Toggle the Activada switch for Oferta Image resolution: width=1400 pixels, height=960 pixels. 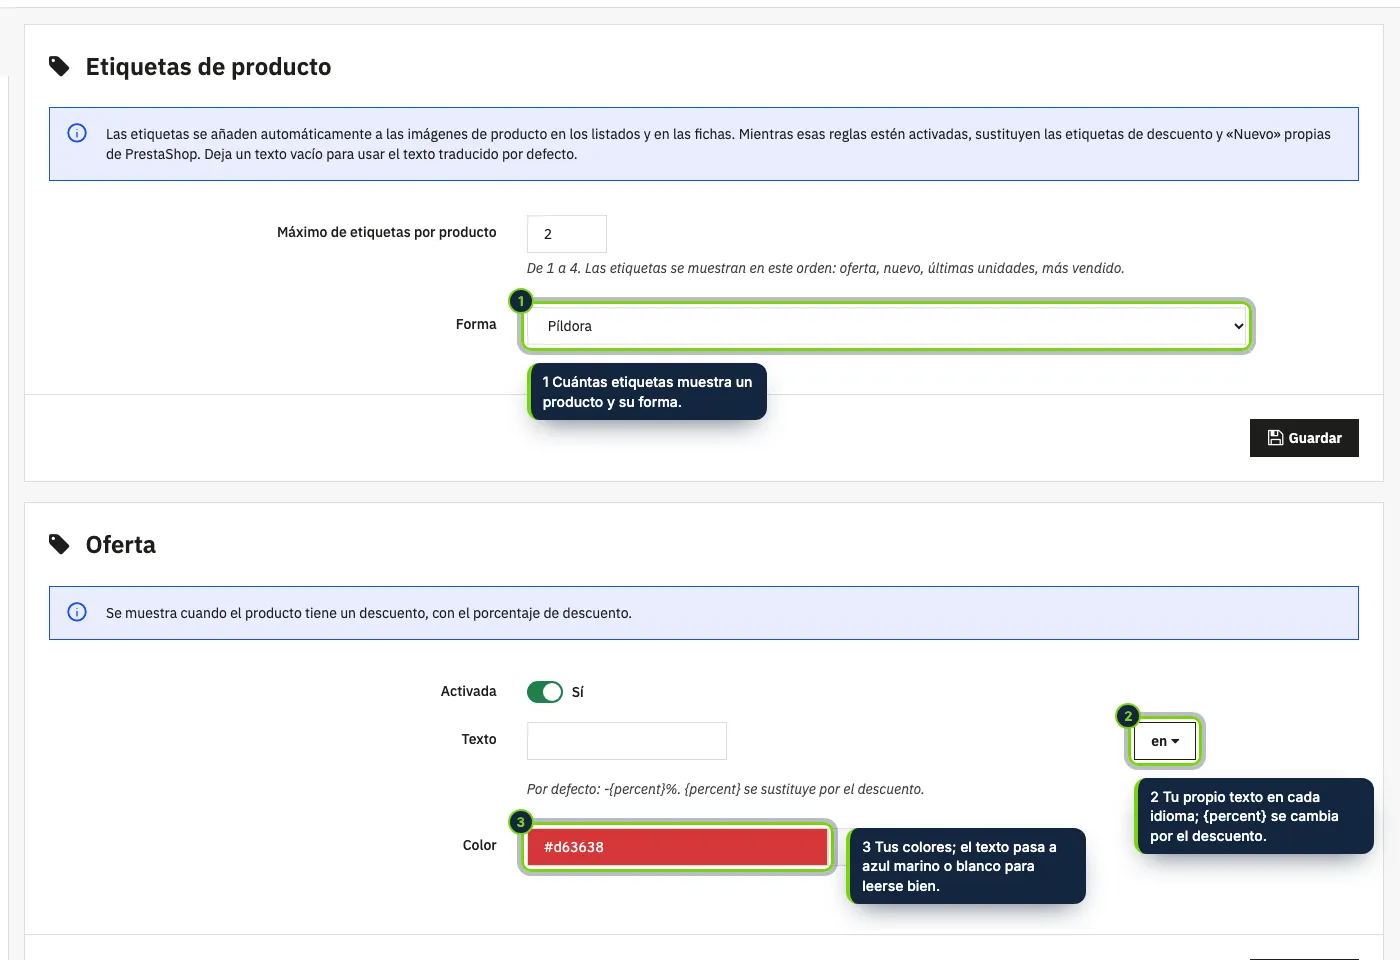[x=545, y=692]
